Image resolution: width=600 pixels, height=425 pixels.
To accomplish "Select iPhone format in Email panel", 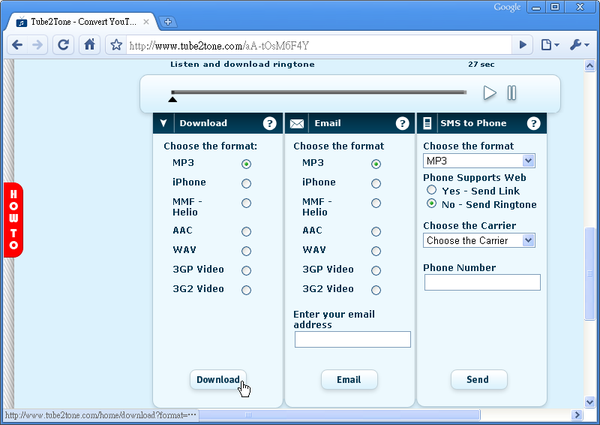I will [376, 184].
